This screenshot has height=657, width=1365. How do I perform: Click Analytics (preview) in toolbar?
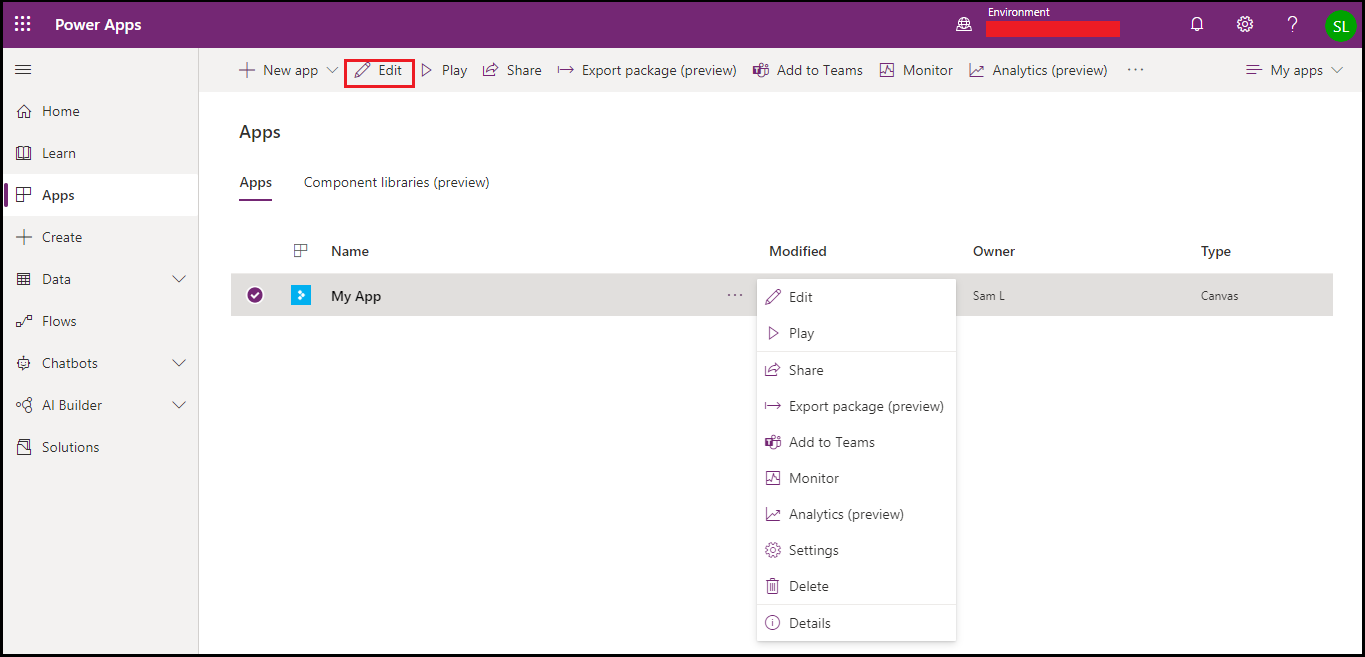coord(1038,70)
